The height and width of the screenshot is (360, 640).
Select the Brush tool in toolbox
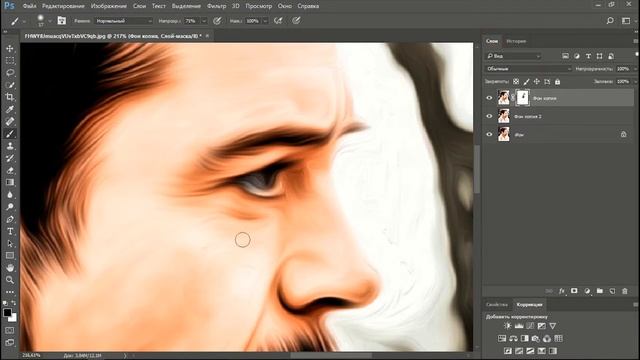click(10, 134)
